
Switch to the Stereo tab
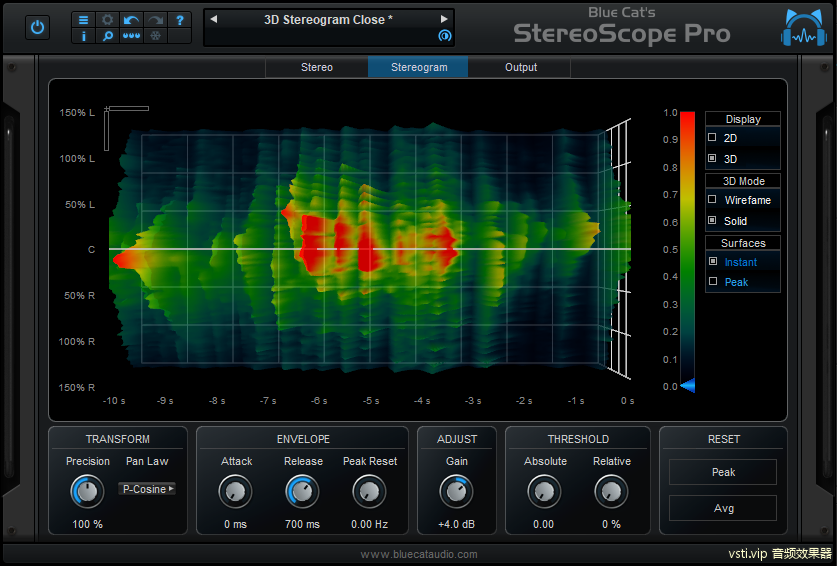point(317,67)
